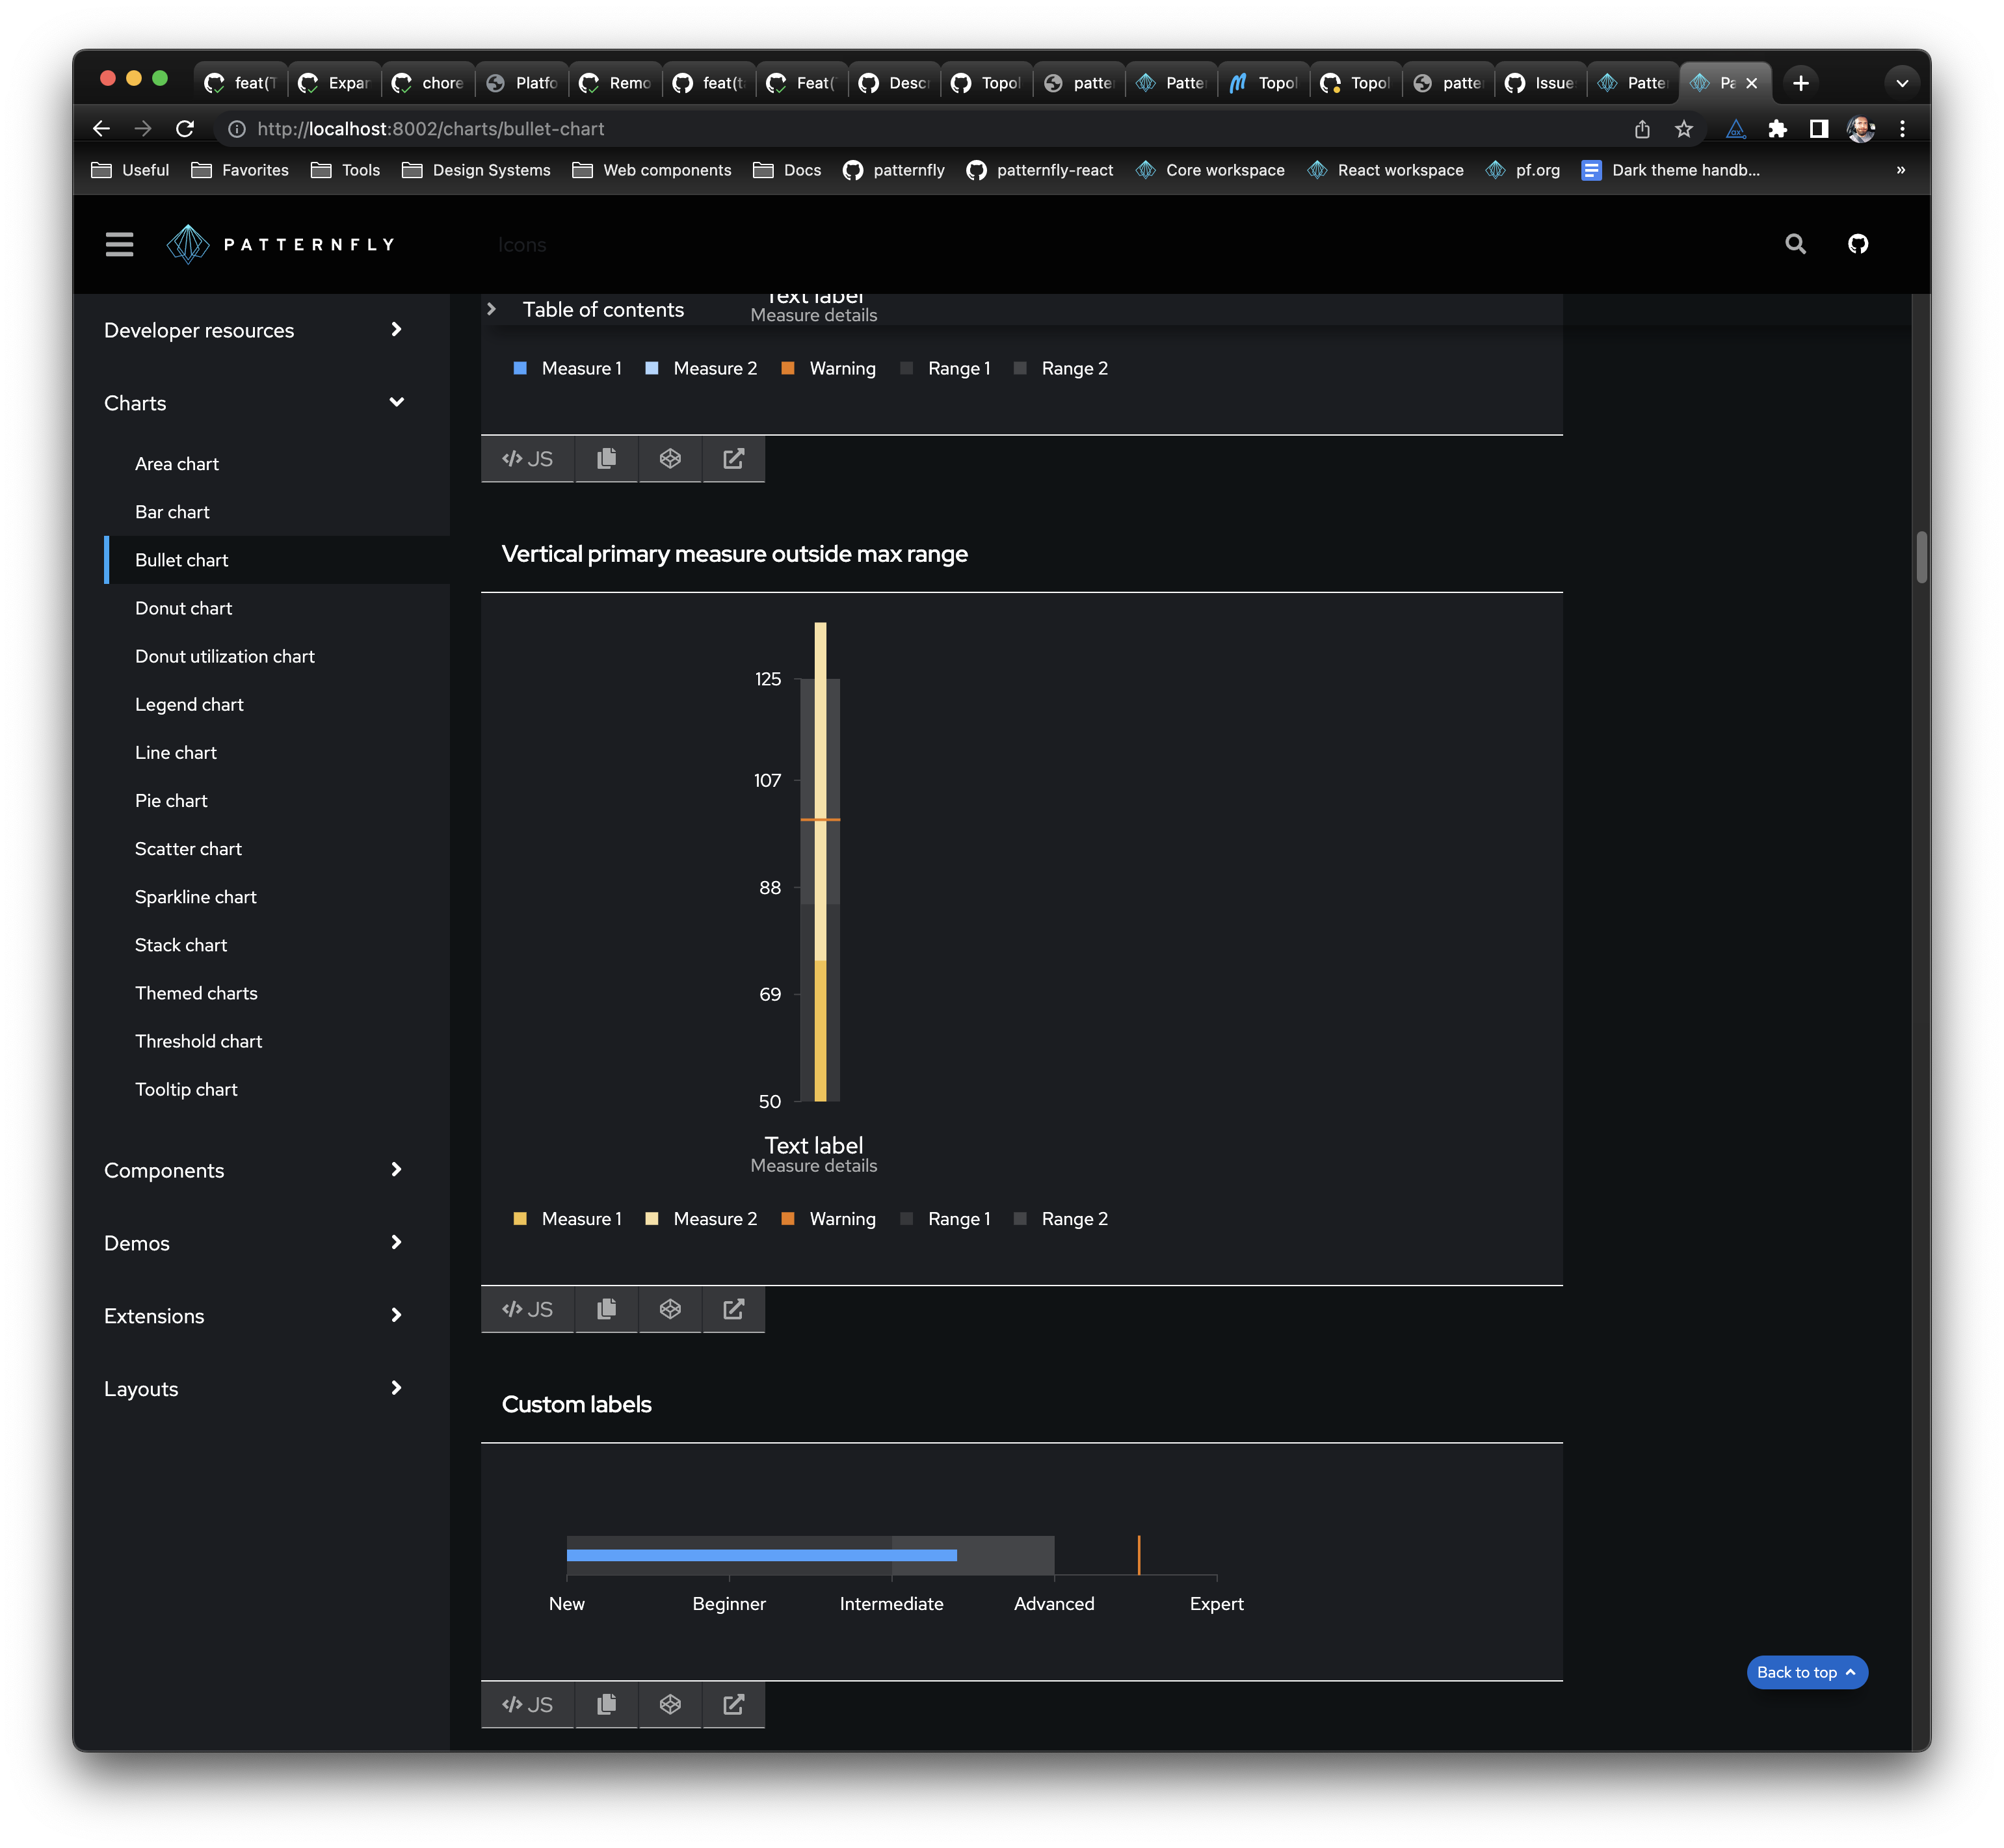
Task: Toggle JS code view for the Custom labels example
Action: coord(528,1704)
